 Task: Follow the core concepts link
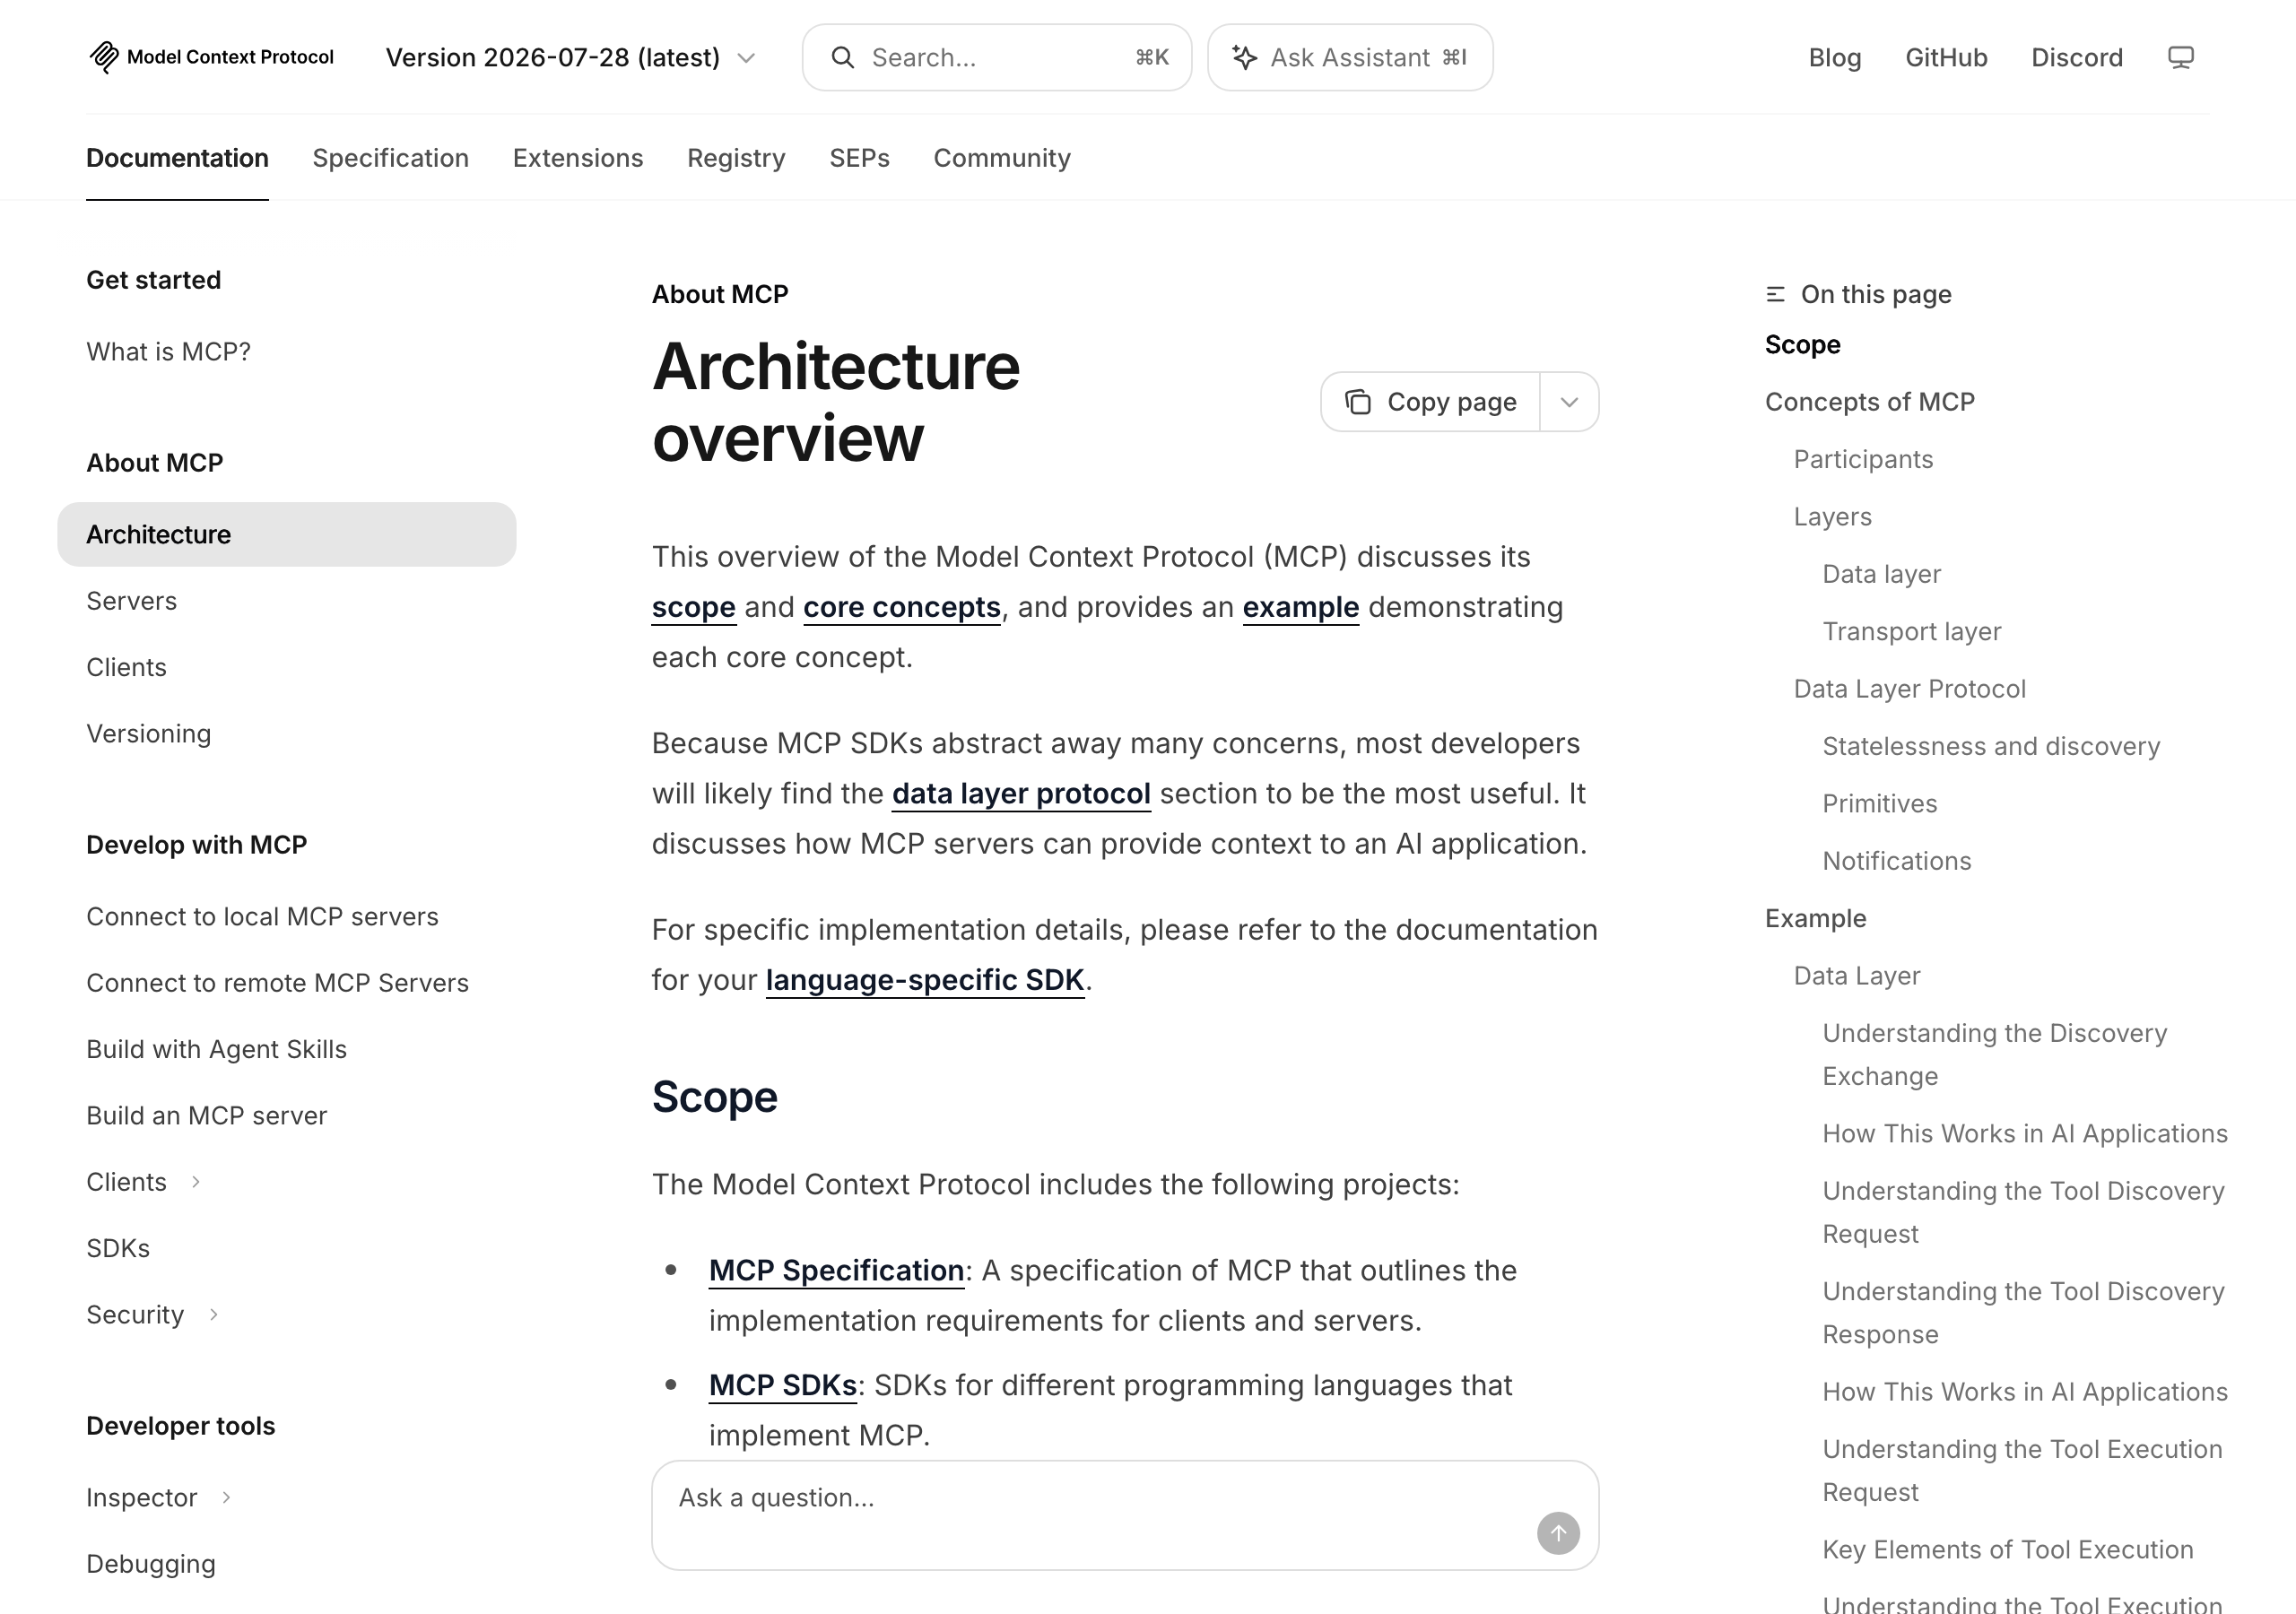(902, 608)
